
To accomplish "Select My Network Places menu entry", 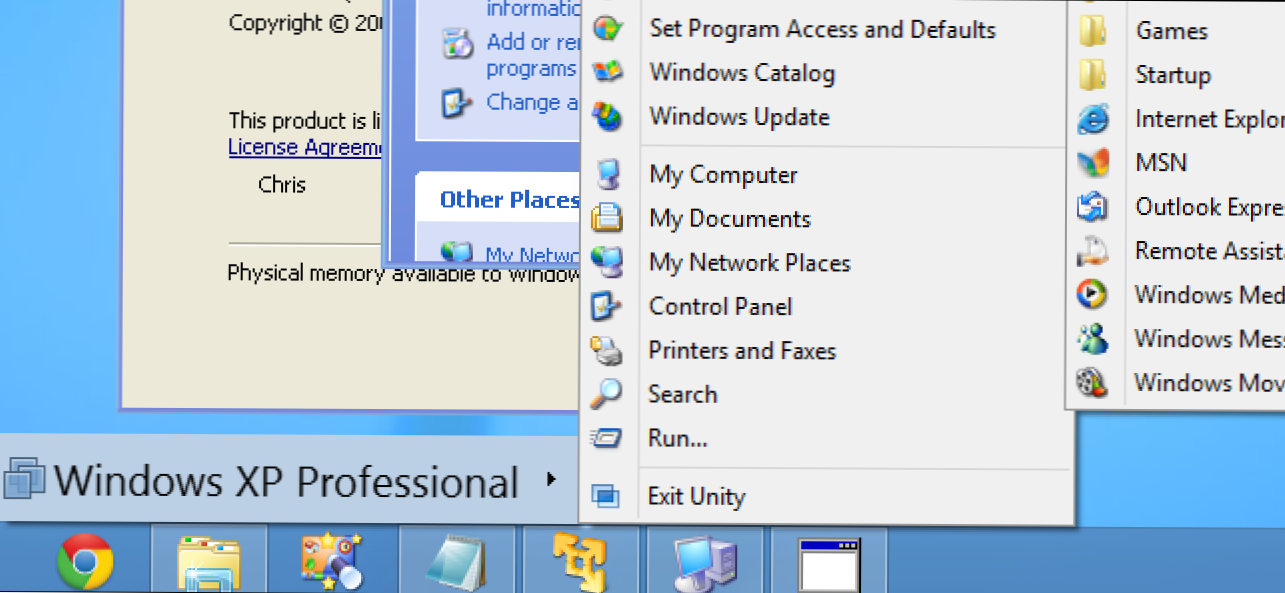I will point(749,263).
